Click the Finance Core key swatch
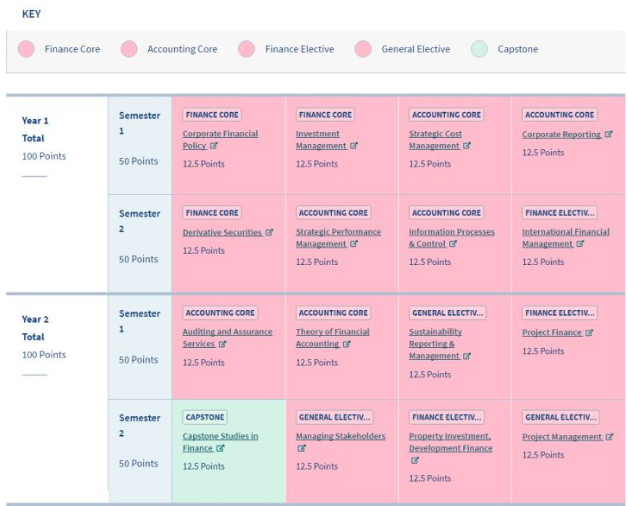The image size is (628, 506). 26,49
